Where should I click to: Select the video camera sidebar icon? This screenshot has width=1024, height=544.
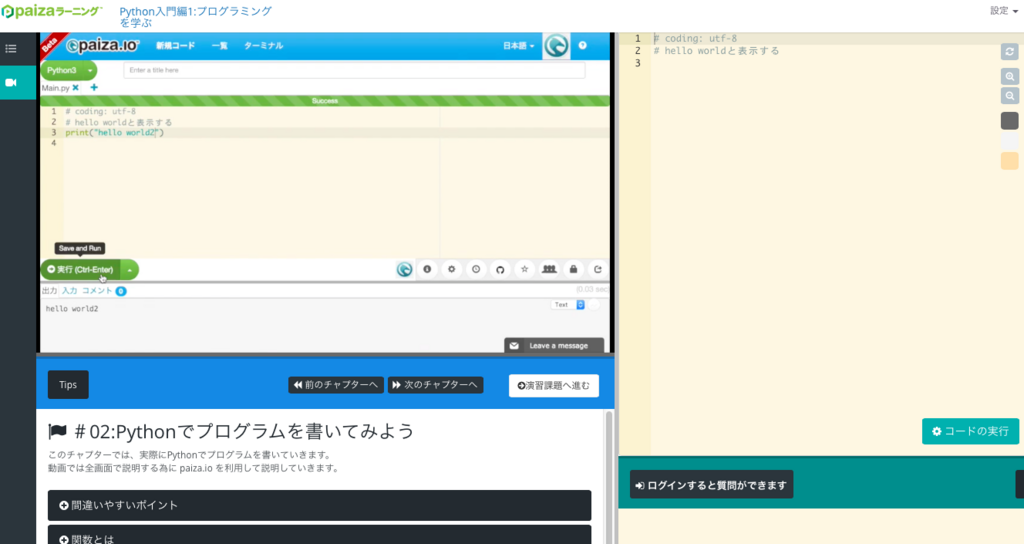pos(11,82)
